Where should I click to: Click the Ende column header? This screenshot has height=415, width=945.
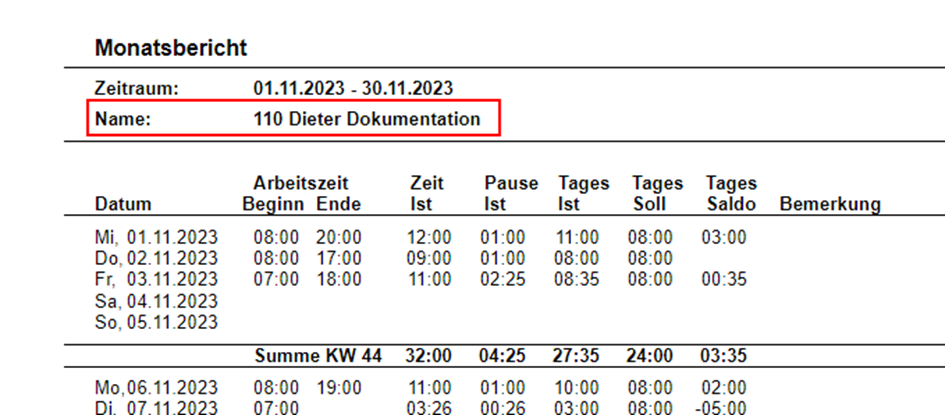point(339,204)
